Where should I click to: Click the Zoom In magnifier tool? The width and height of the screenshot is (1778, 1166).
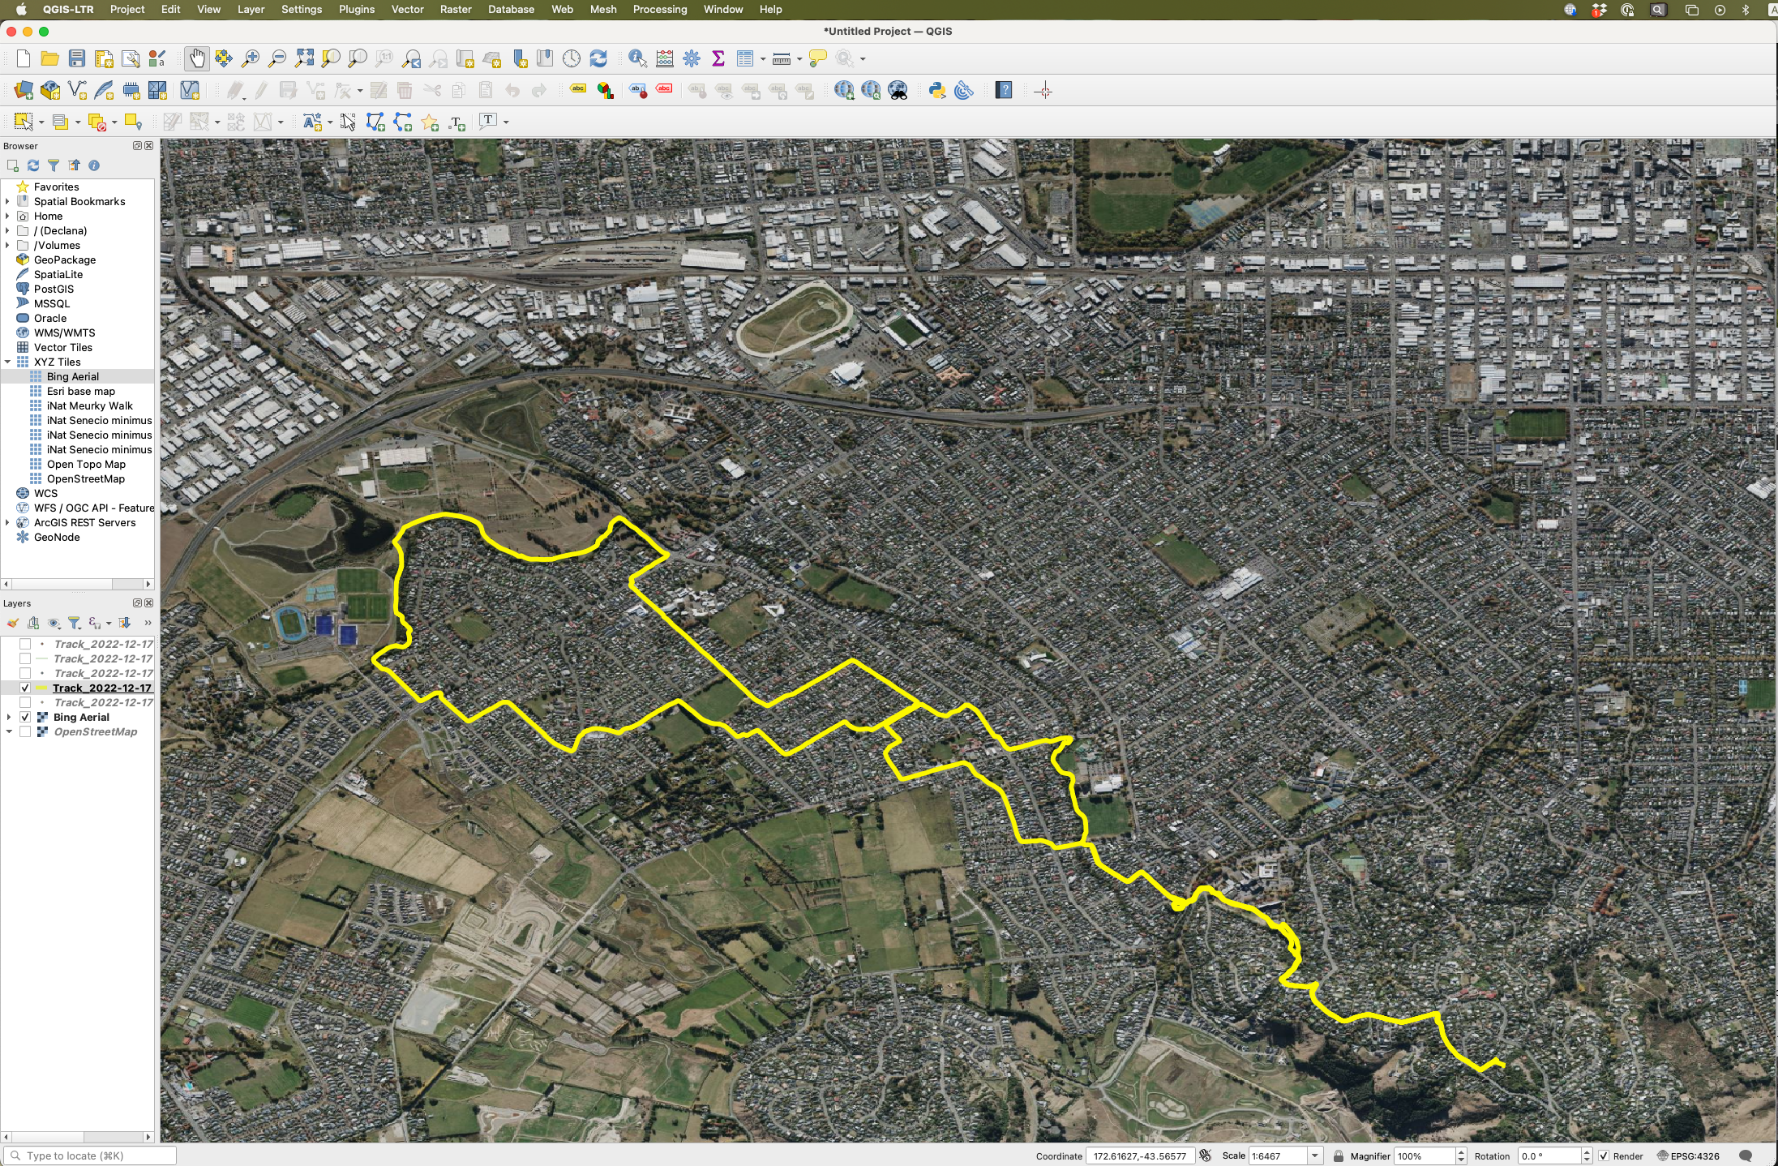pos(251,59)
